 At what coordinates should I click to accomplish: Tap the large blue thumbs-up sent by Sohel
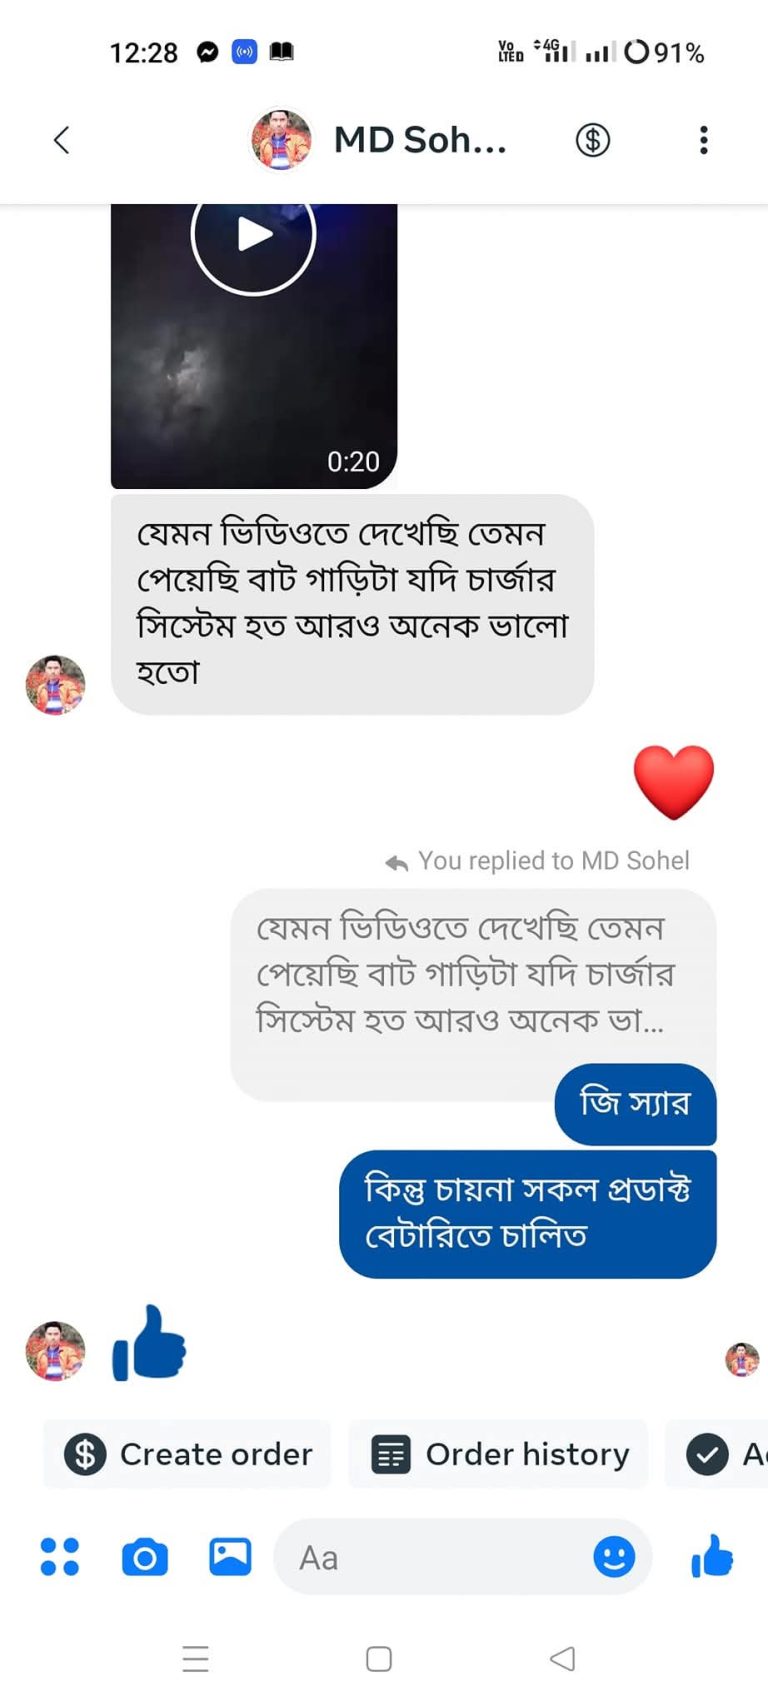click(150, 1345)
